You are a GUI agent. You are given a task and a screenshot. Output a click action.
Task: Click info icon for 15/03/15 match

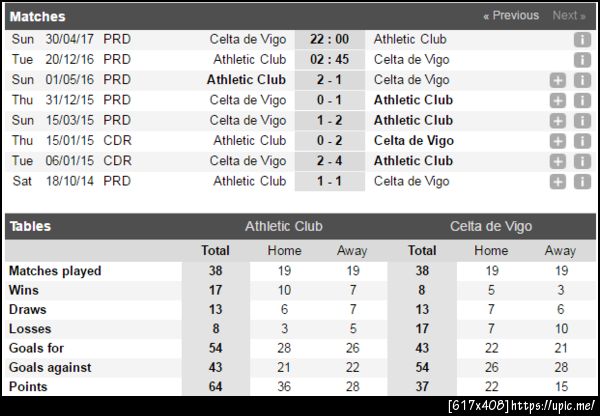pyautogui.click(x=582, y=121)
